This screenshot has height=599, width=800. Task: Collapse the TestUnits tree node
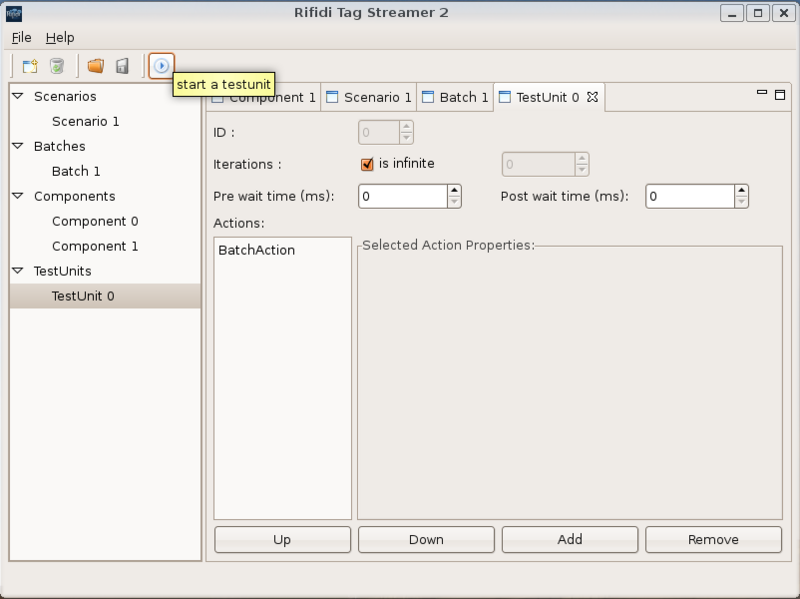click(x=18, y=271)
